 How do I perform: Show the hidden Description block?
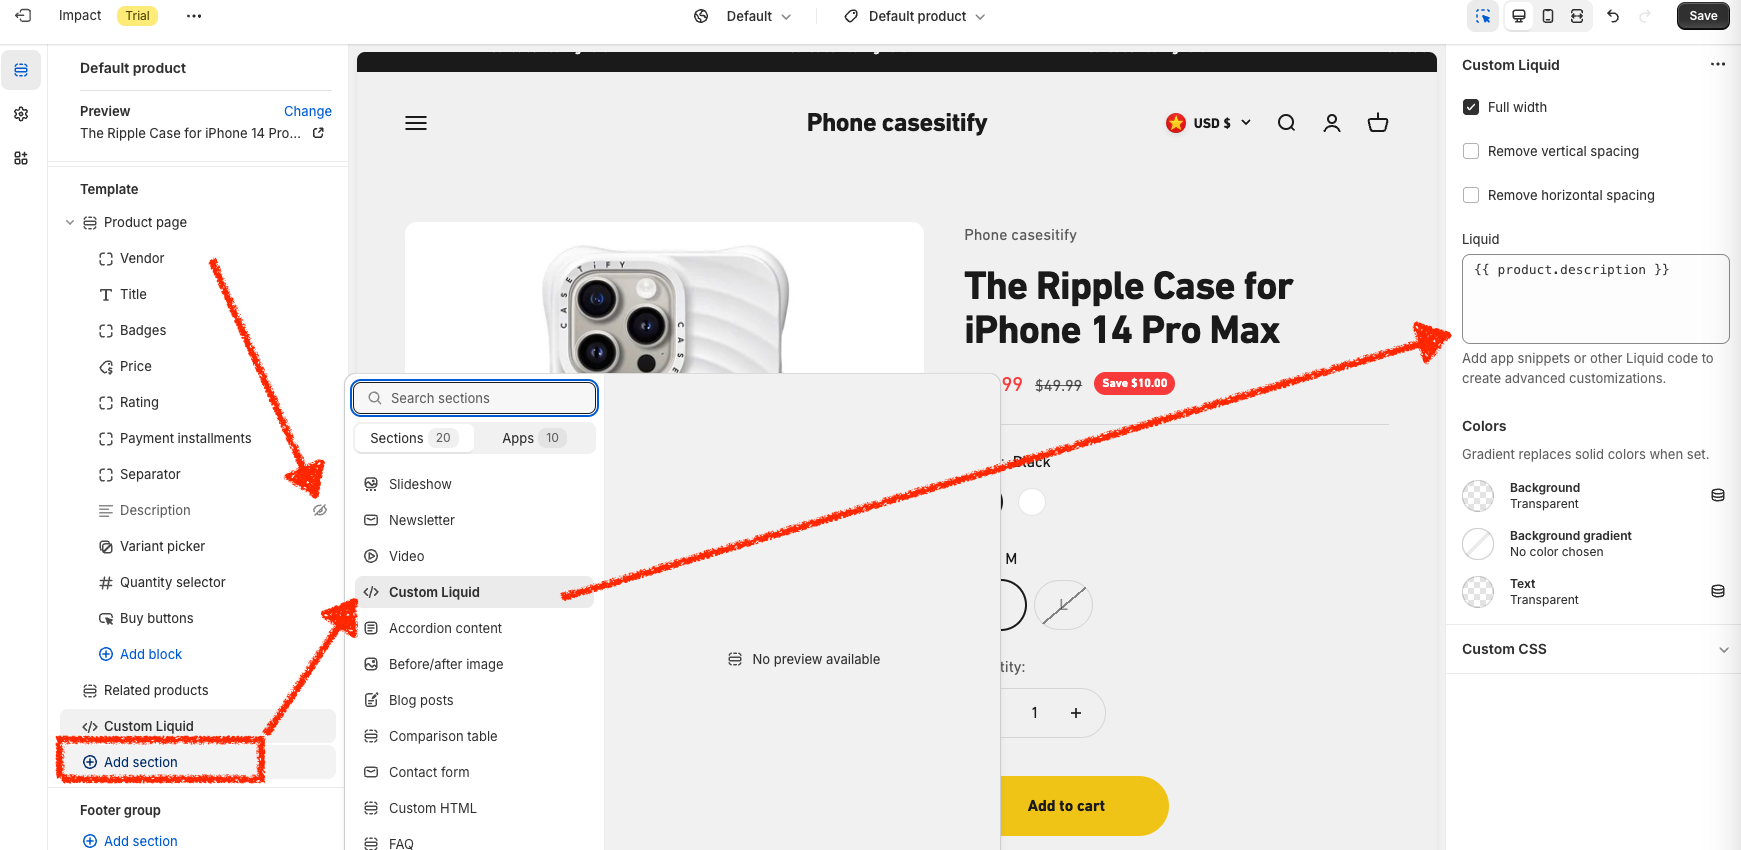click(320, 510)
